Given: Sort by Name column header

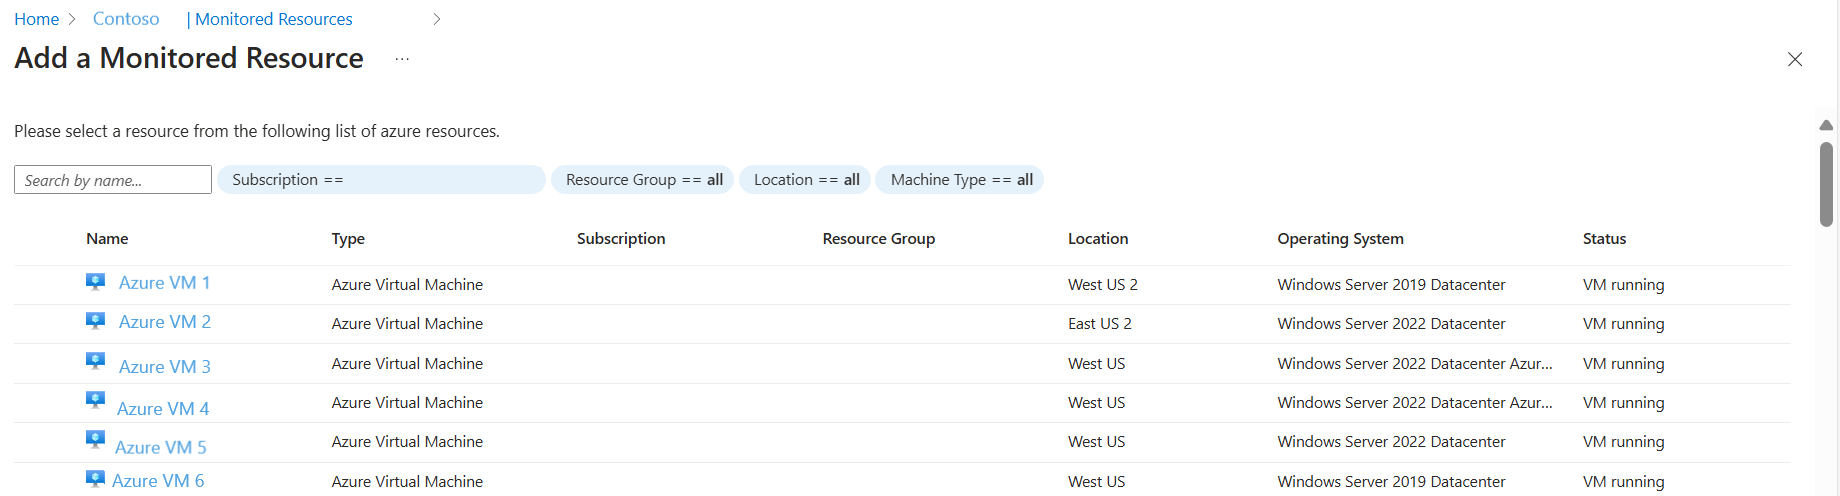Looking at the screenshot, I should pos(107,239).
